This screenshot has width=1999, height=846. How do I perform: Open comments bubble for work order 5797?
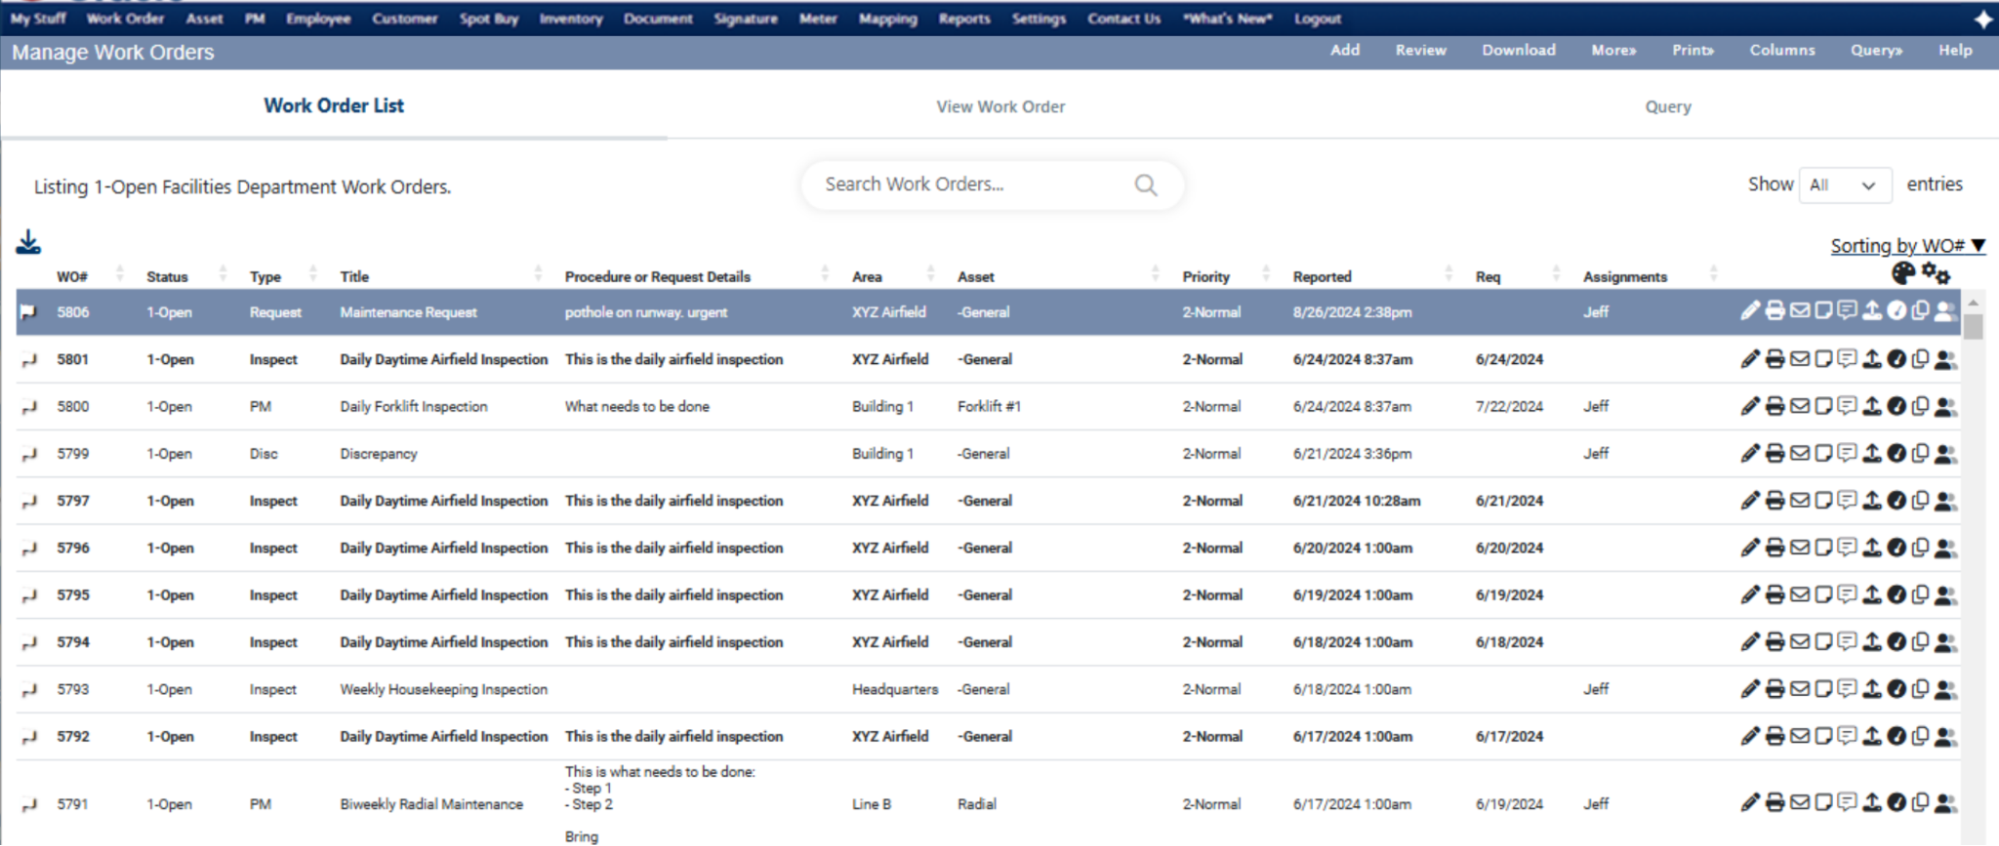[x=1847, y=500]
